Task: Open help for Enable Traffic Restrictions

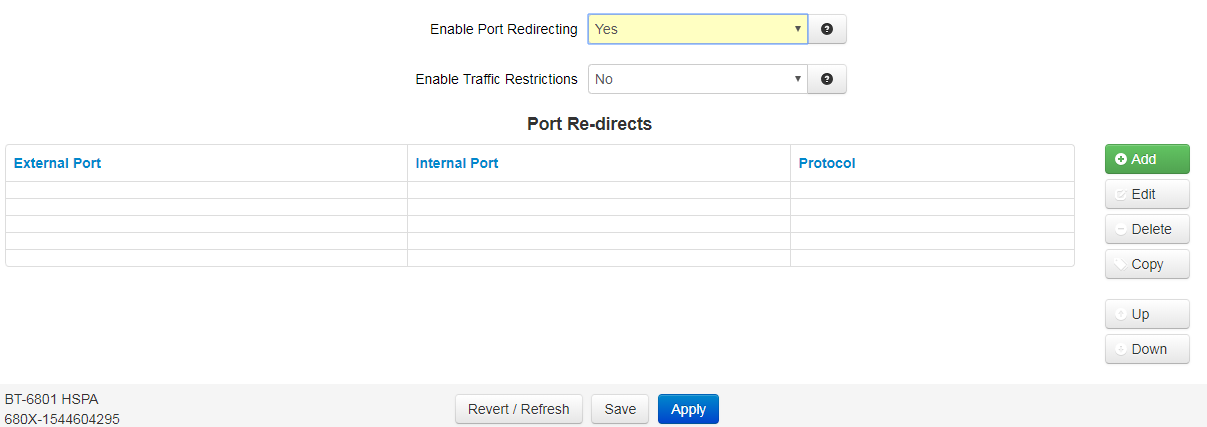Action: point(827,79)
